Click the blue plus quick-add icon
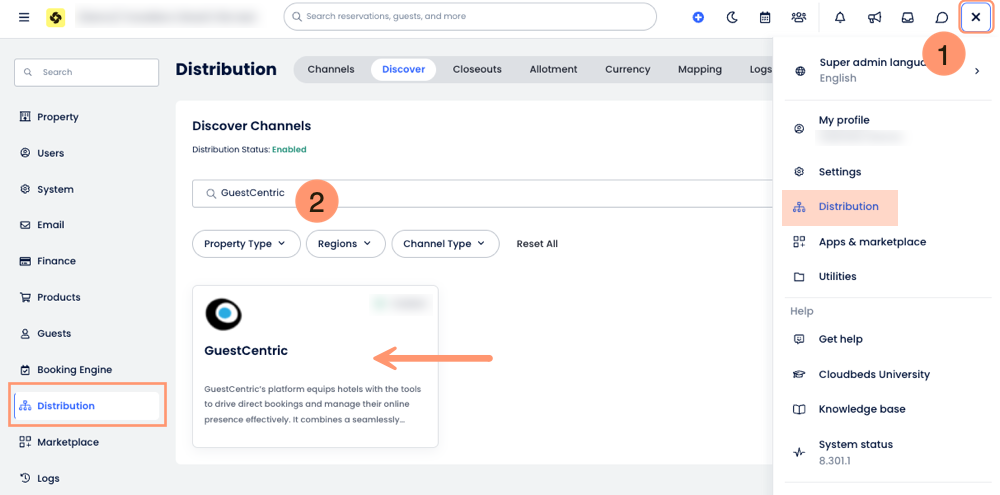The width and height of the screenshot is (1000, 495). tap(698, 17)
